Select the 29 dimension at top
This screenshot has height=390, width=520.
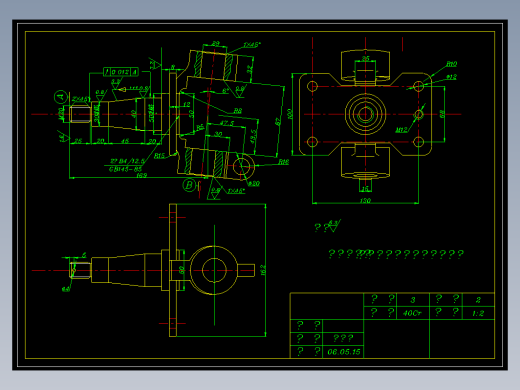pyautogui.click(x=216, y=44)
